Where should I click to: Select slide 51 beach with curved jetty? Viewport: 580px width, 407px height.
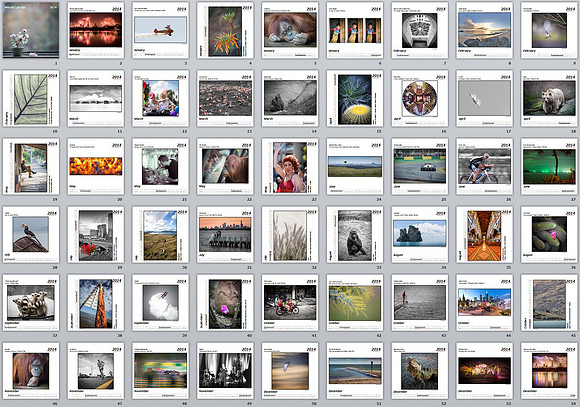[x=355, y=371]
